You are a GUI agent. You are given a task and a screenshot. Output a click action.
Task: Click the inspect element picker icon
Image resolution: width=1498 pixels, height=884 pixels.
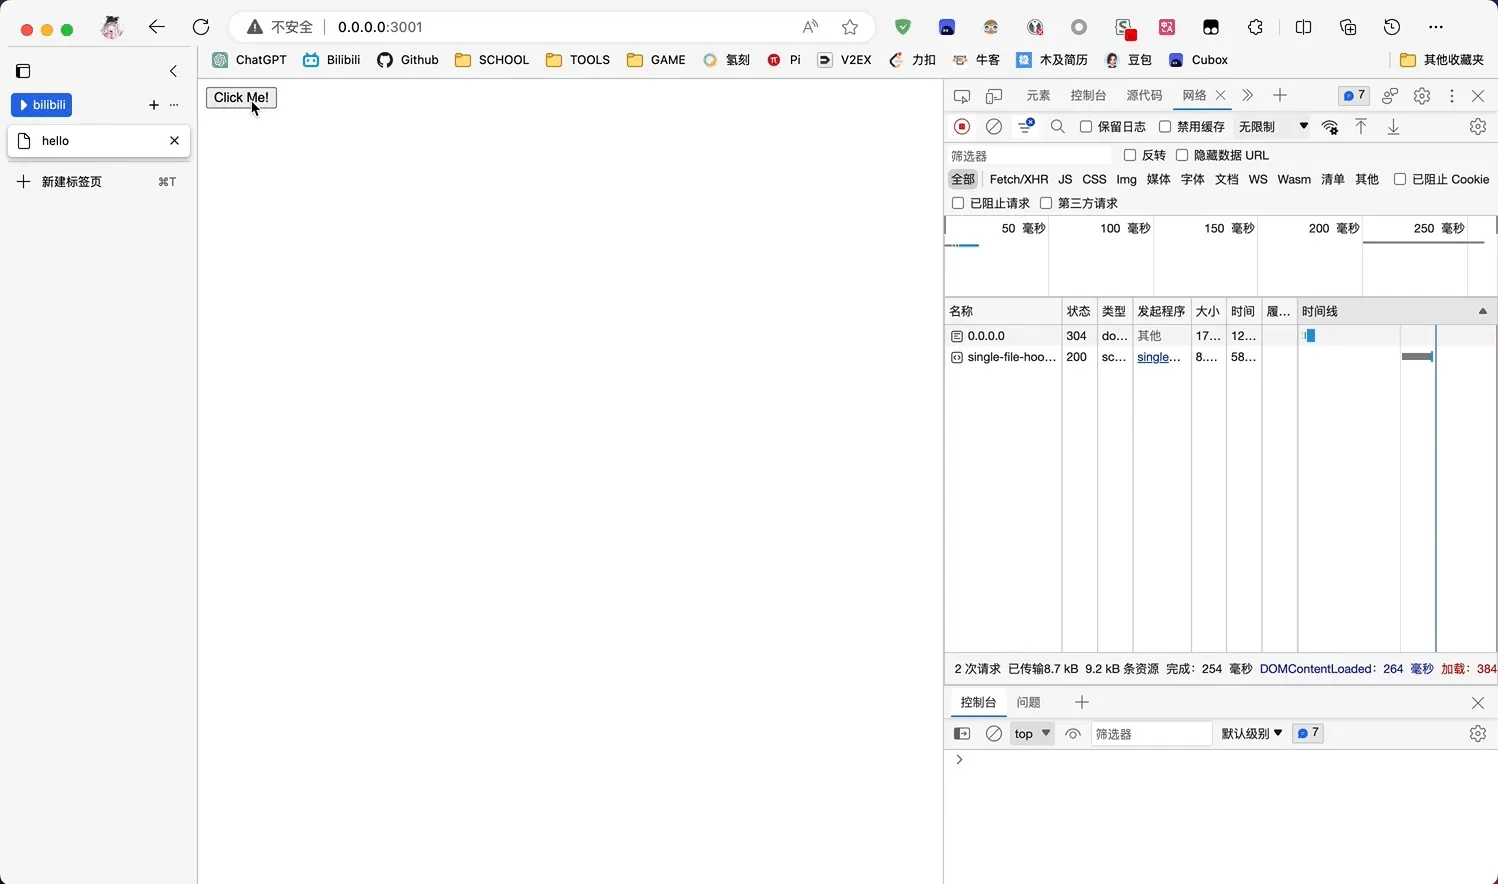coord(962,96)
